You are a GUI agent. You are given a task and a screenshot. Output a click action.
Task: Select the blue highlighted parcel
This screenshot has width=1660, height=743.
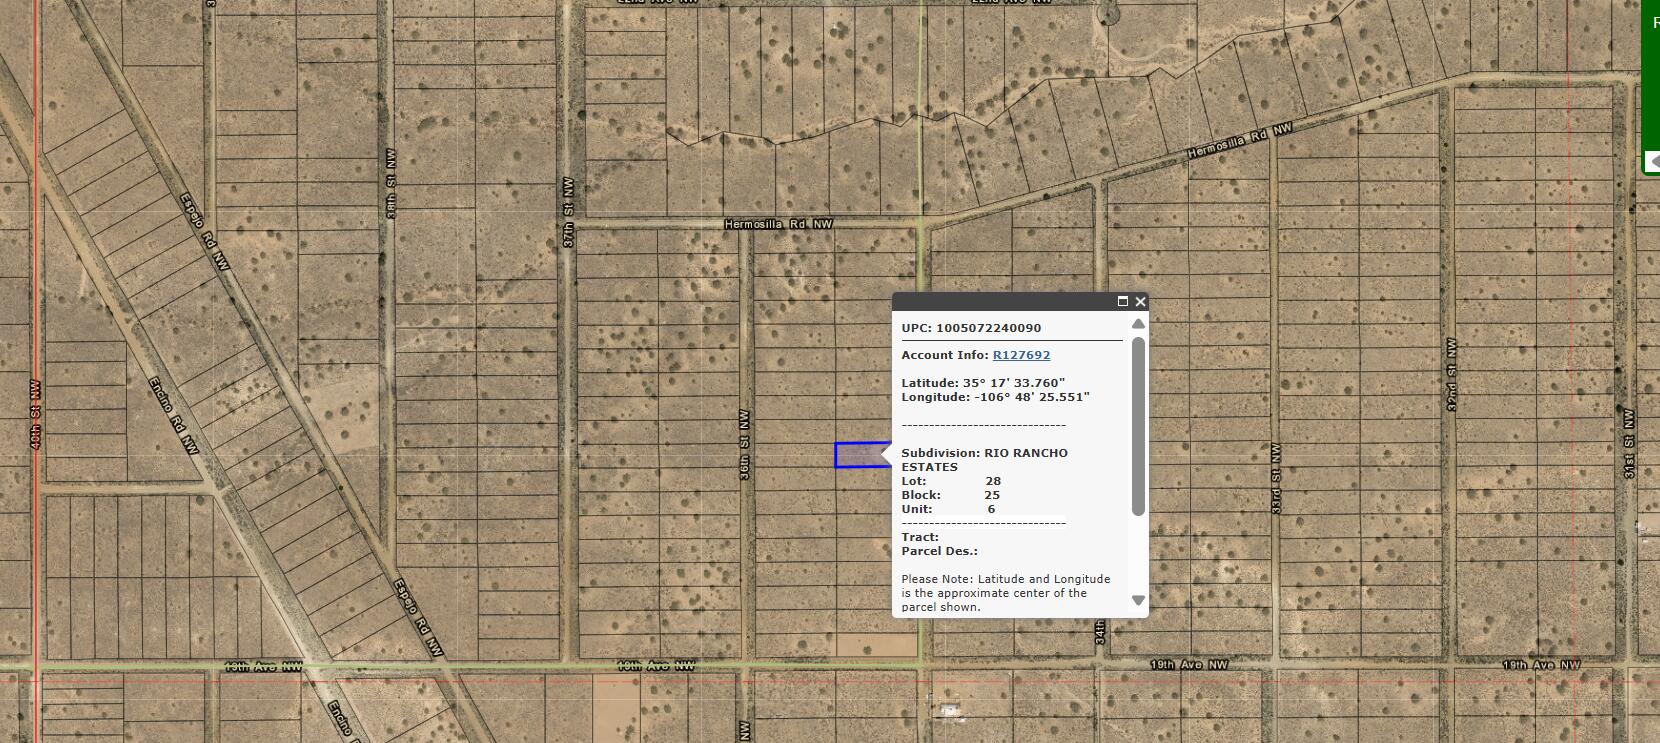(858, 455)
